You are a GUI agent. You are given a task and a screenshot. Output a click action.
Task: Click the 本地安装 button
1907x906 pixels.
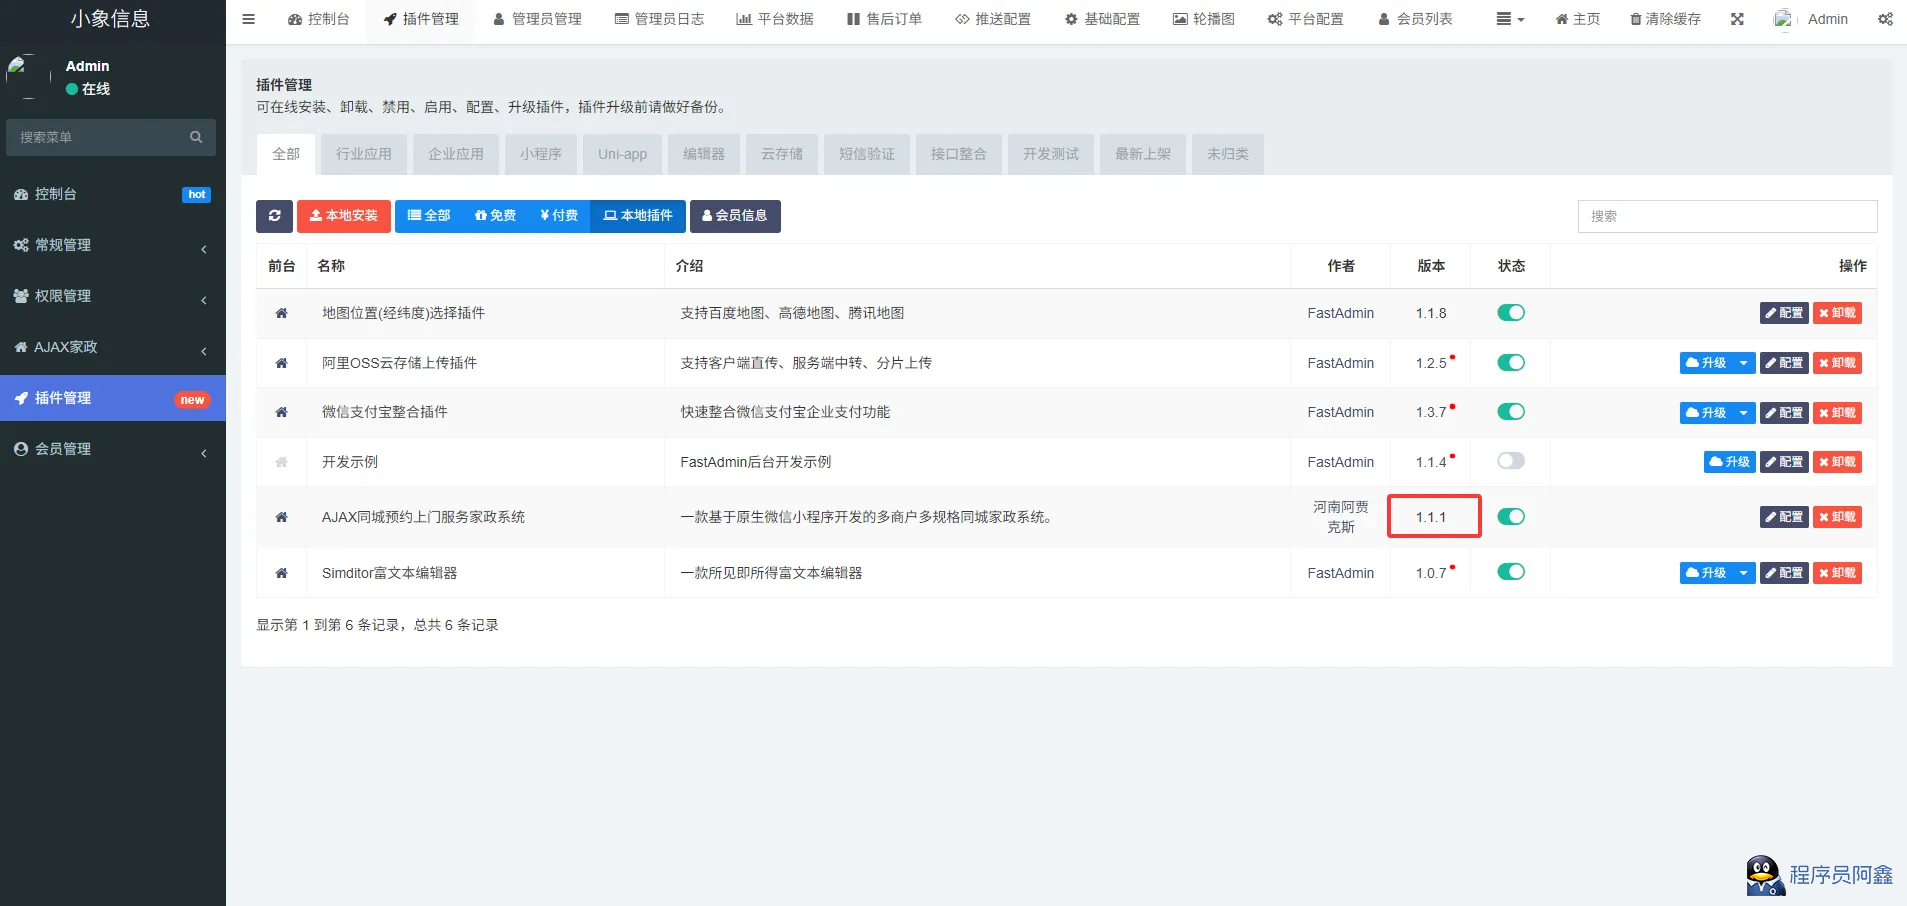click(343, 216)
